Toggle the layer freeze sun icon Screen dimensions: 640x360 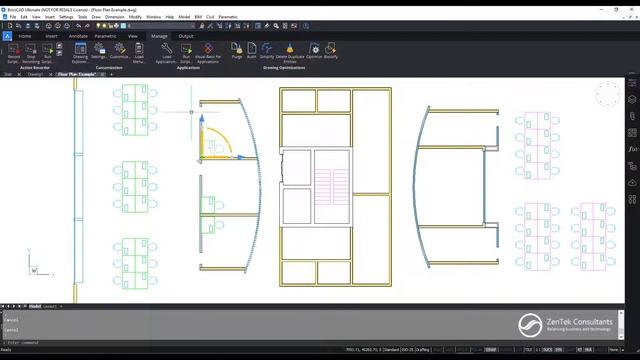click(104, 26)
